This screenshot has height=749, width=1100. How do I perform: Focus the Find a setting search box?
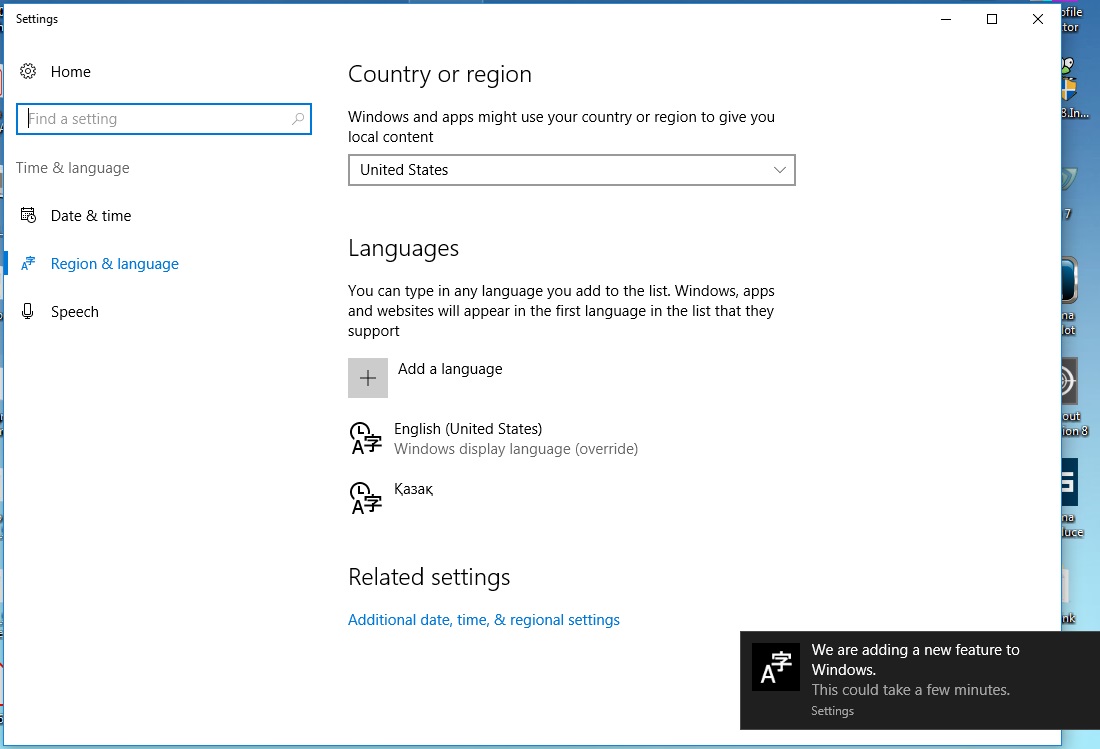(163, 119)
